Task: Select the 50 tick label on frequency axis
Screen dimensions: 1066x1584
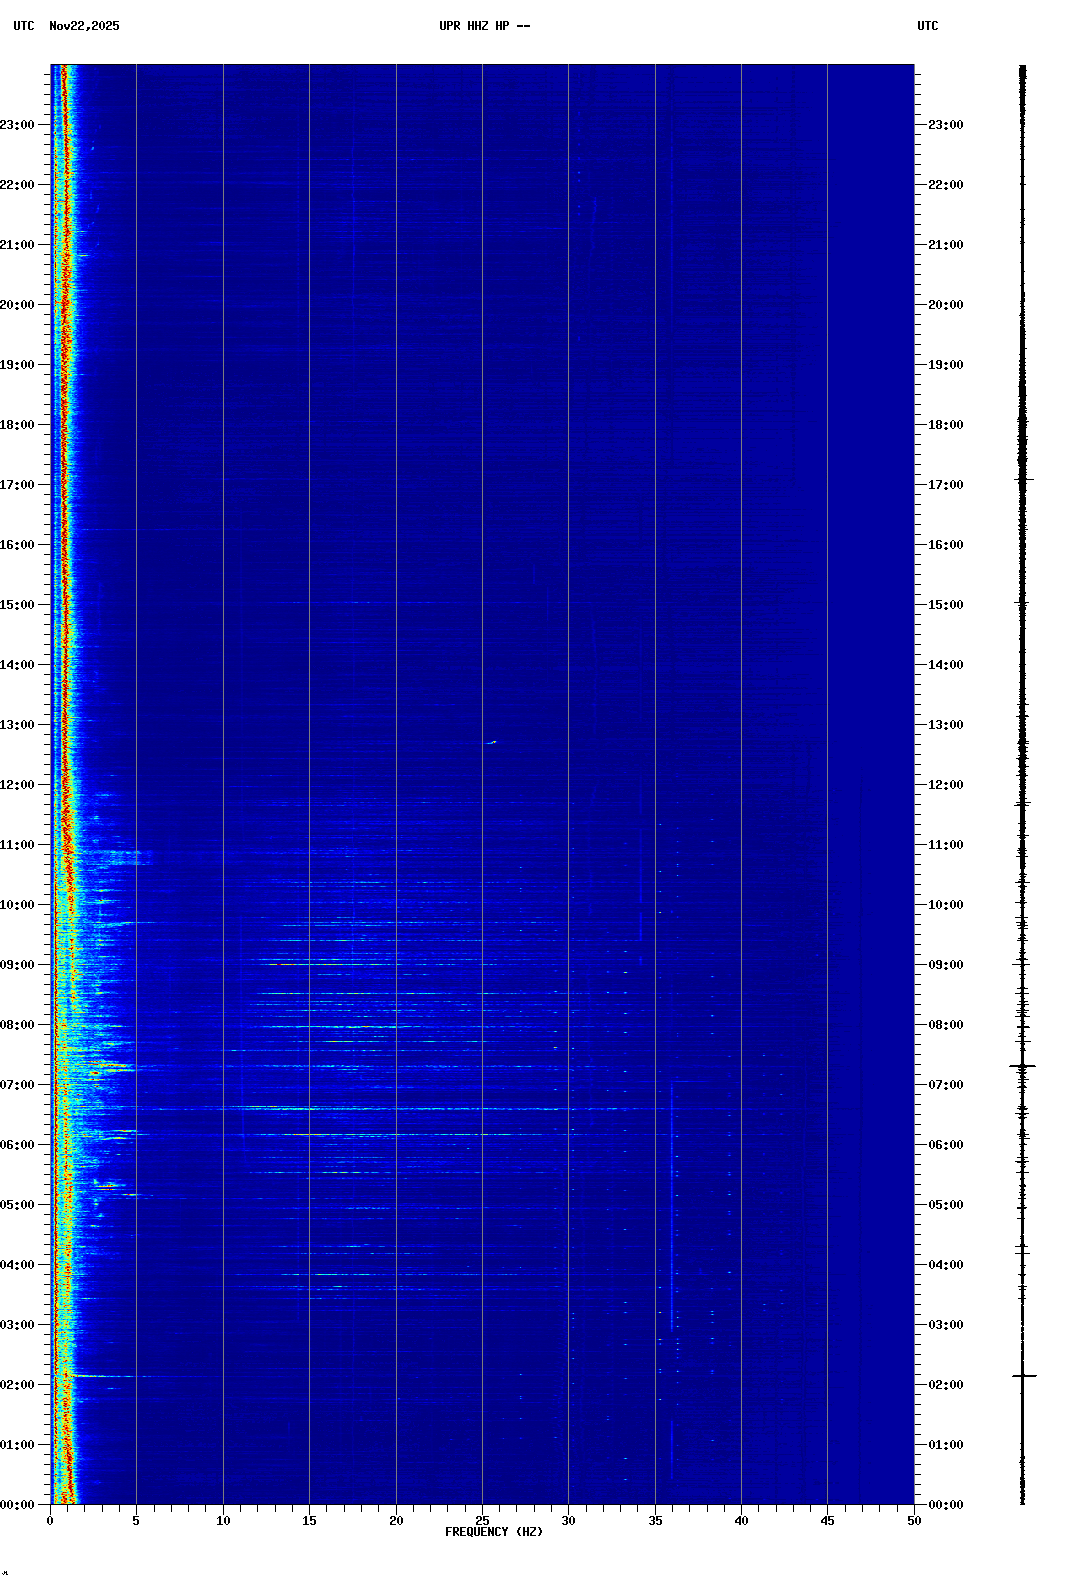Action: click(914, 1521)
